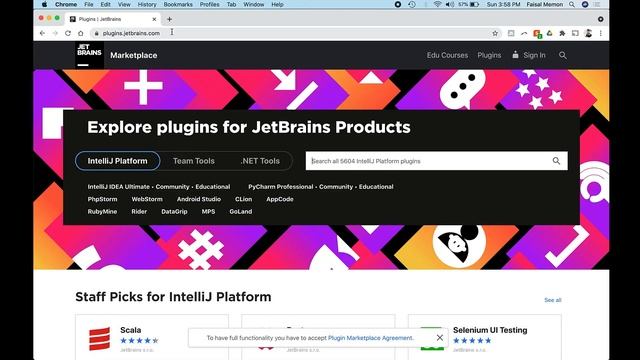The height and width of the screenshot is (360, 640).
Task: Open Chrome three-dot menu
Action: 600,33
